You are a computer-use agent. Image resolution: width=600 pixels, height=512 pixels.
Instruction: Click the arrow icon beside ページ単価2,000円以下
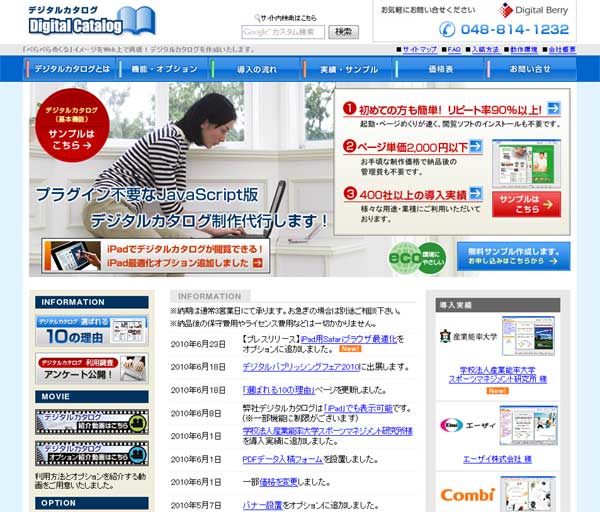click(x=476, y=146)
